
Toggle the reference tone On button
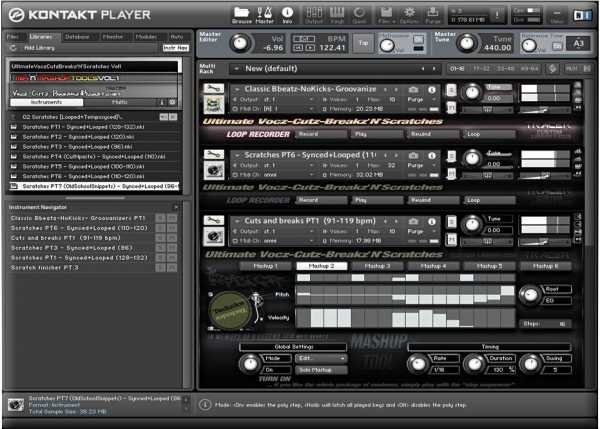558,46
